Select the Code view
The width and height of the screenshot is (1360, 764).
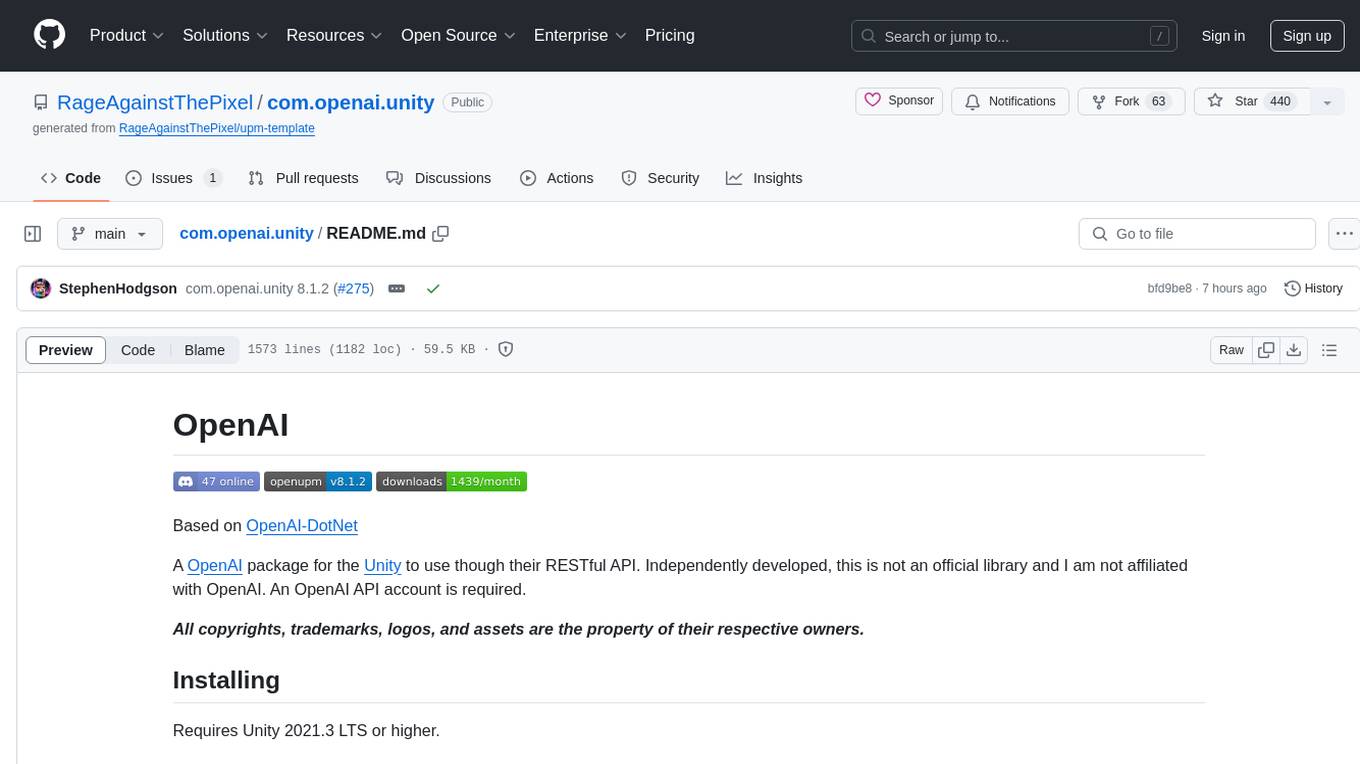click(138, 350)
